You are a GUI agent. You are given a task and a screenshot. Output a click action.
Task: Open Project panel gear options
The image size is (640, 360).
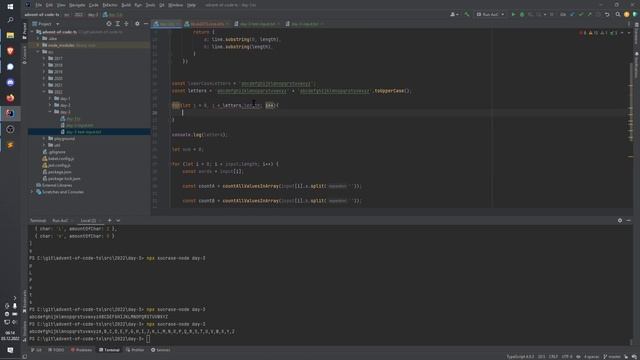(137, 24)
